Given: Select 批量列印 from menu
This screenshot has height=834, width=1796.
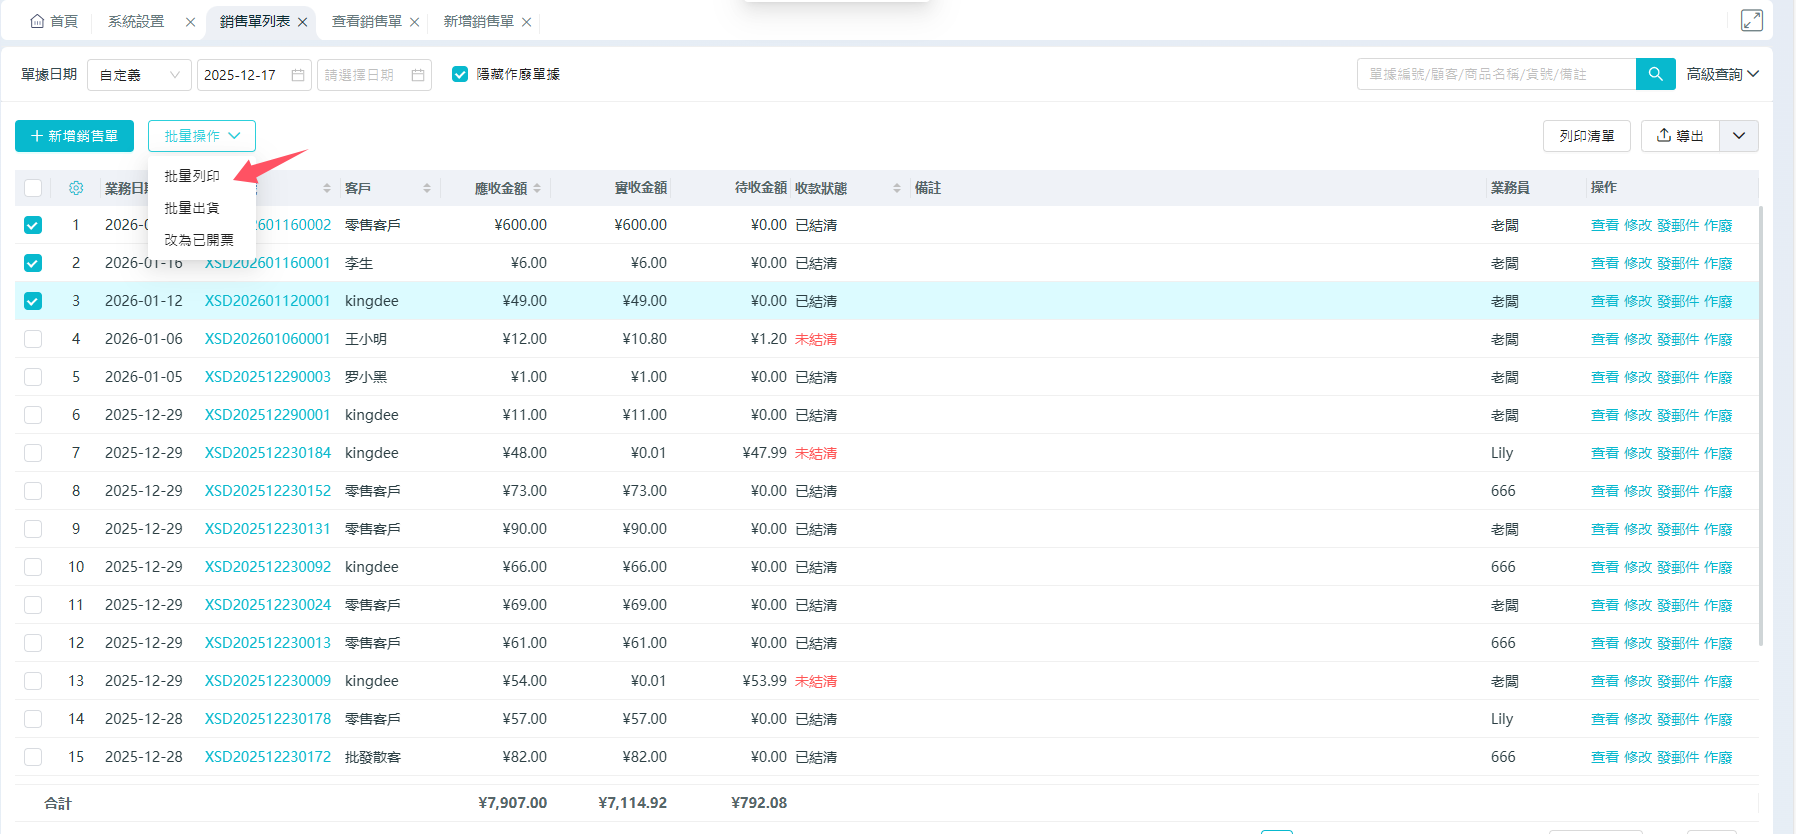Looking at the screenshot, I should [192, 176].
